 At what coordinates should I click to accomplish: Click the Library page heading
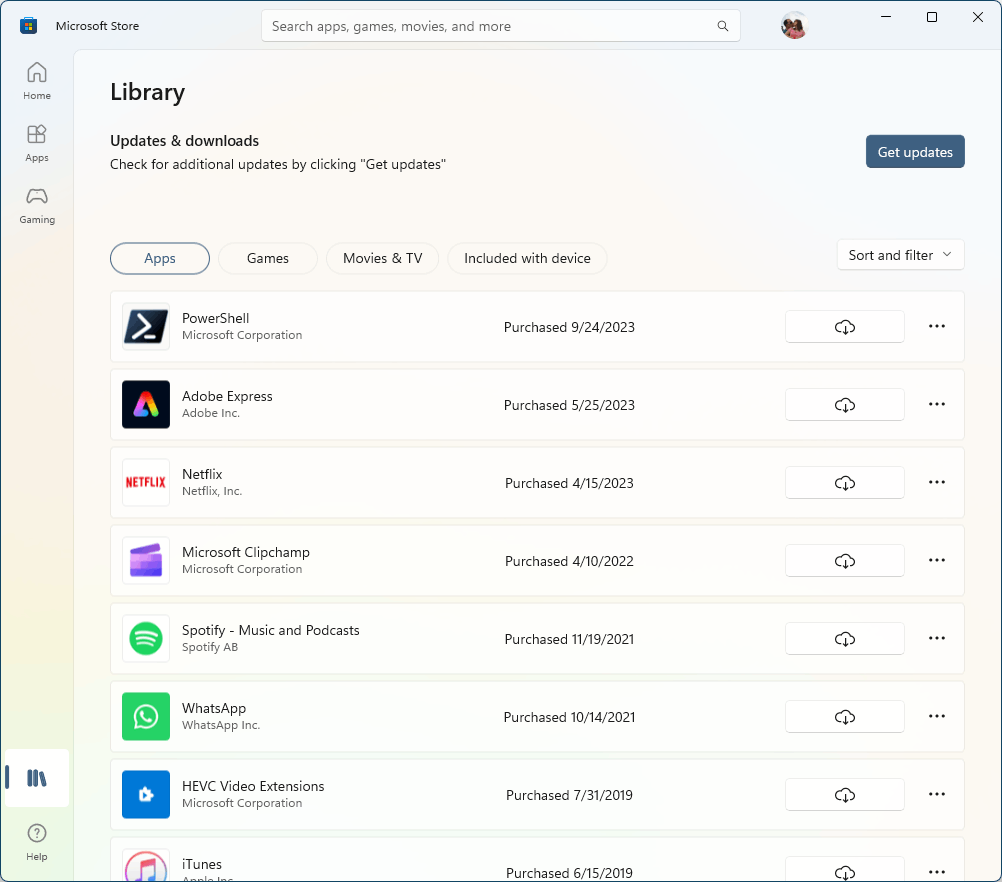pyautogui.click(x=147, y=92)
